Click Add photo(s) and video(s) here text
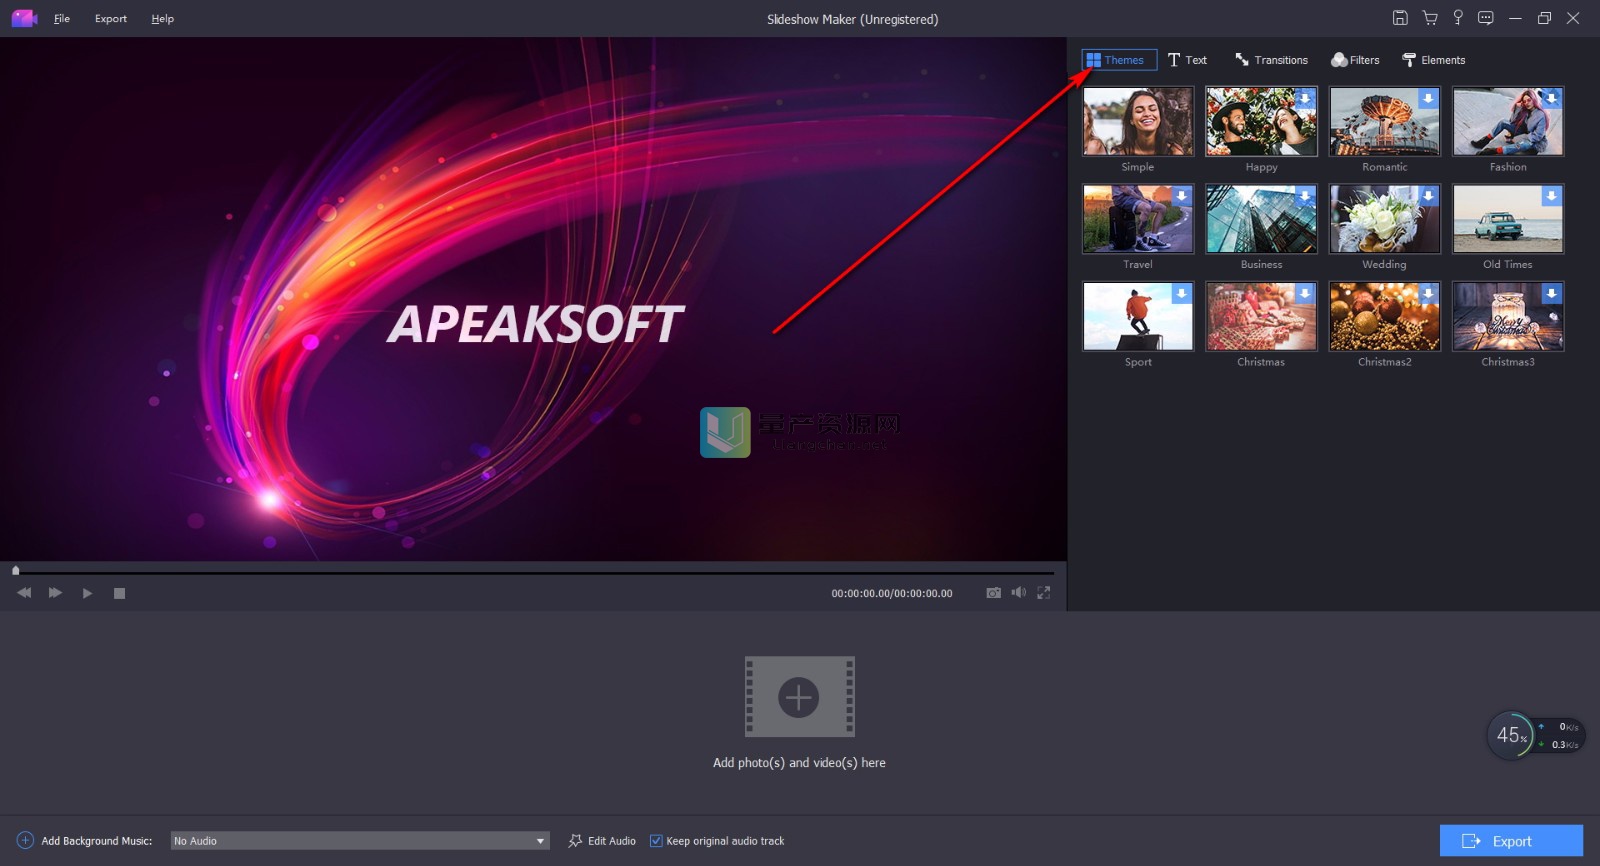 (x=799, y=763)
